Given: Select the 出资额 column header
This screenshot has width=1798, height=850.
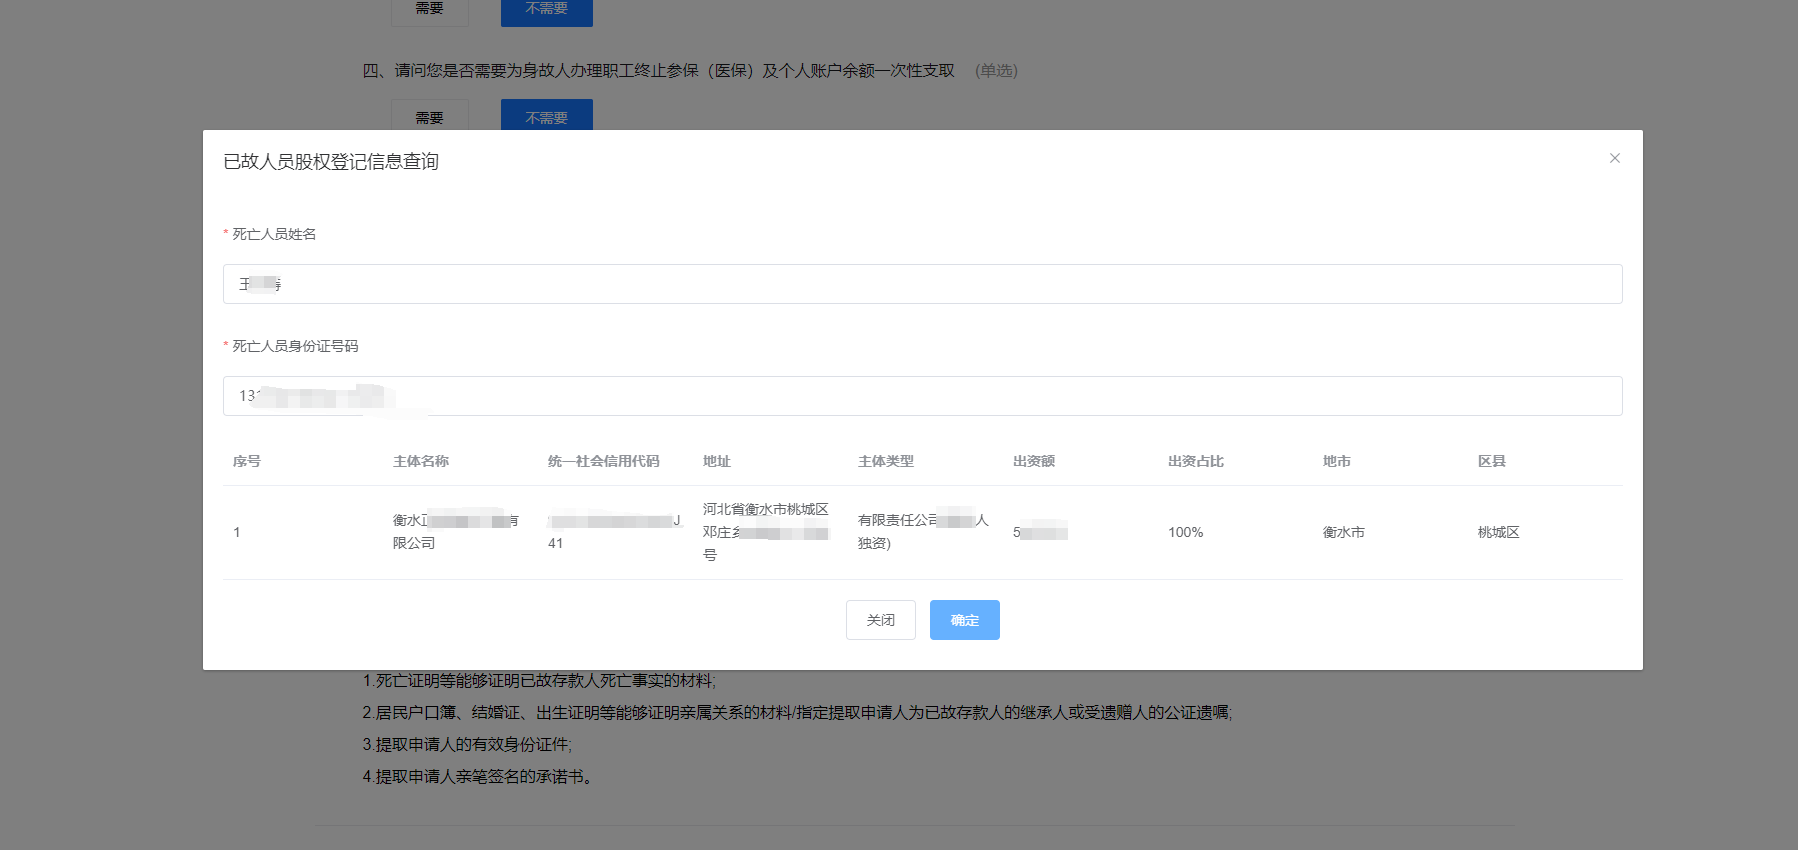Looking at the screenshot, I should pyautogui.click(x=1034, y=461).
